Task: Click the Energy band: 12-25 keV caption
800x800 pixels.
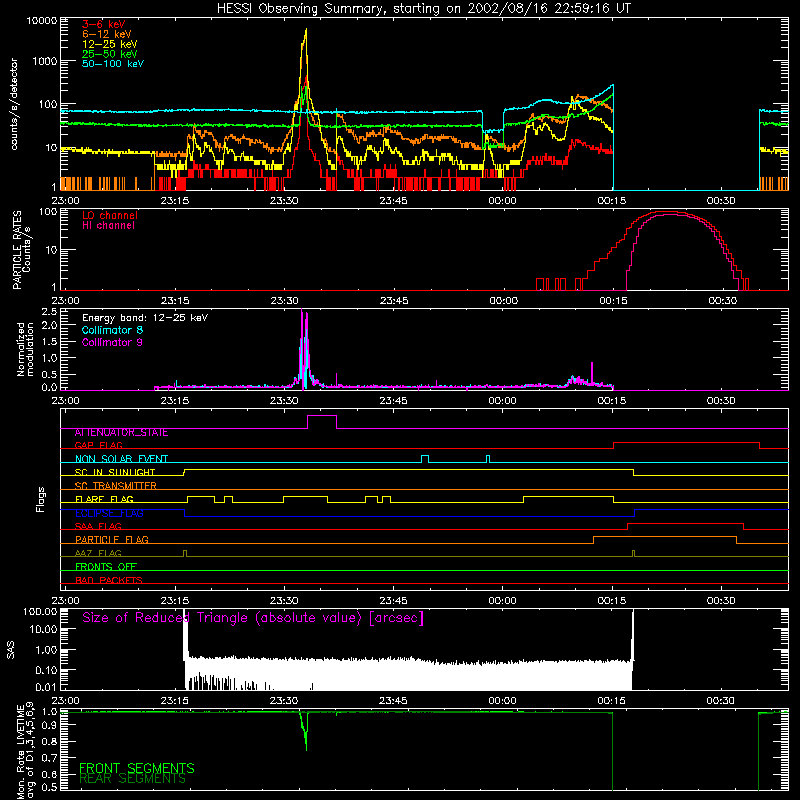Action: coord(145,318)
